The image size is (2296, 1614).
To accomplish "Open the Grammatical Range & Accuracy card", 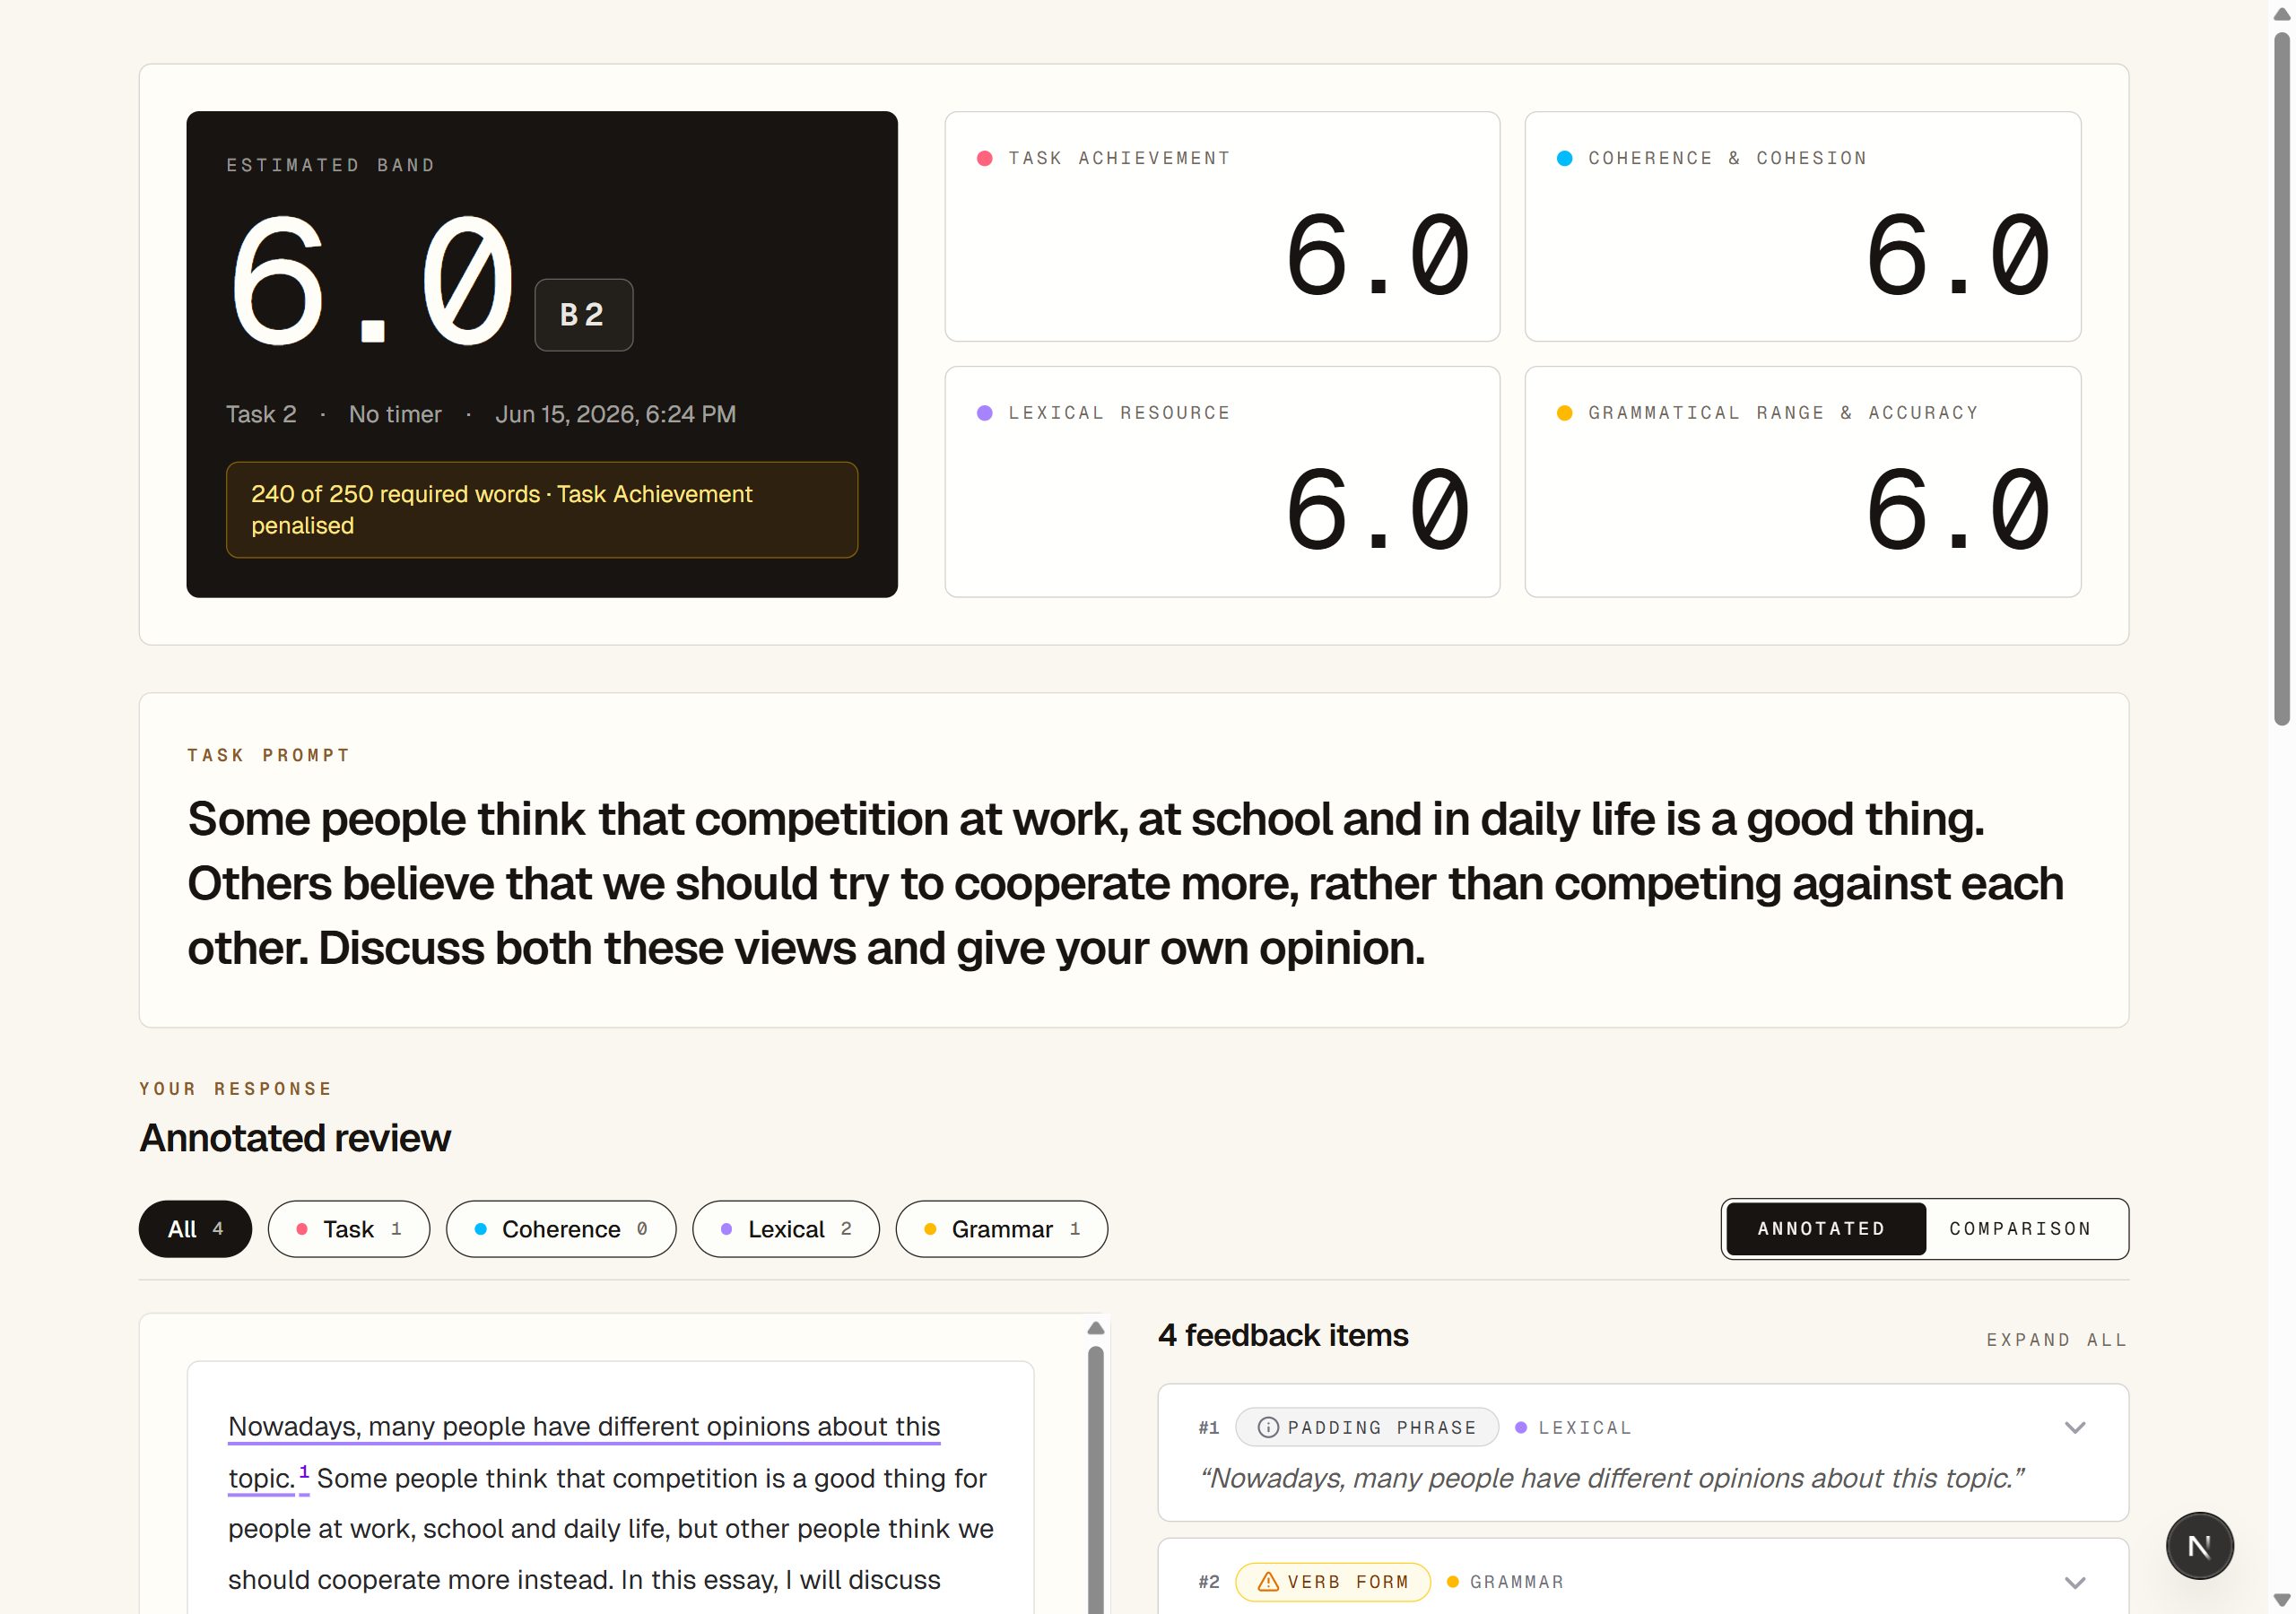I will 1802,481.
